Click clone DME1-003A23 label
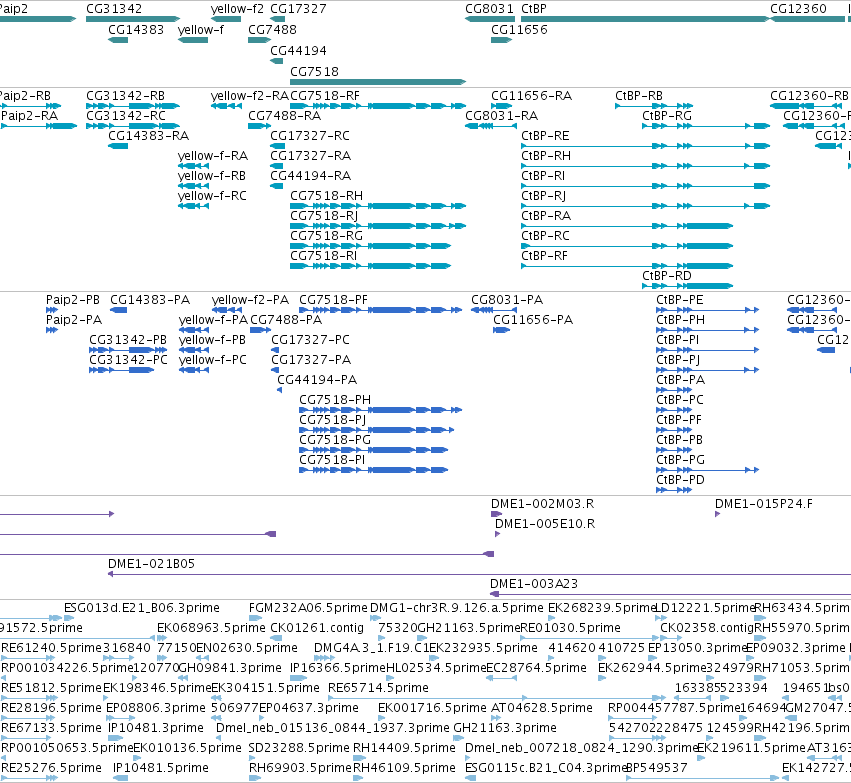 click(534, 584)
